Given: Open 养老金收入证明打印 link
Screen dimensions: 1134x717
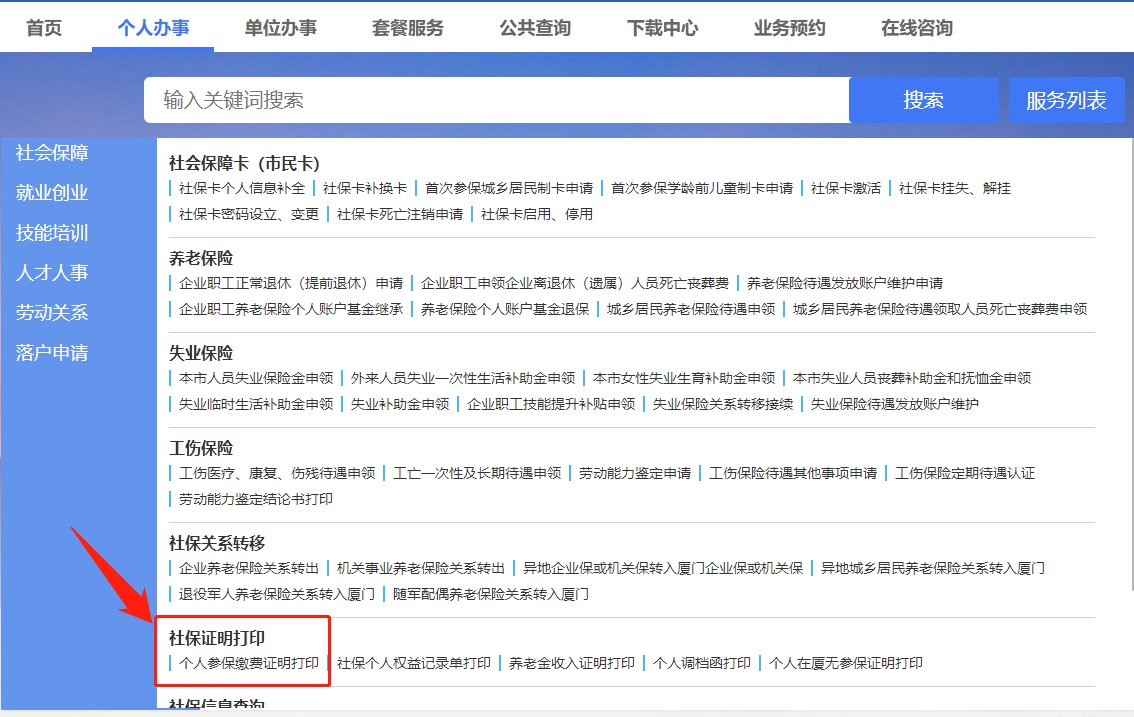Looking at the screenshot, I should click(x=572, y=663).
